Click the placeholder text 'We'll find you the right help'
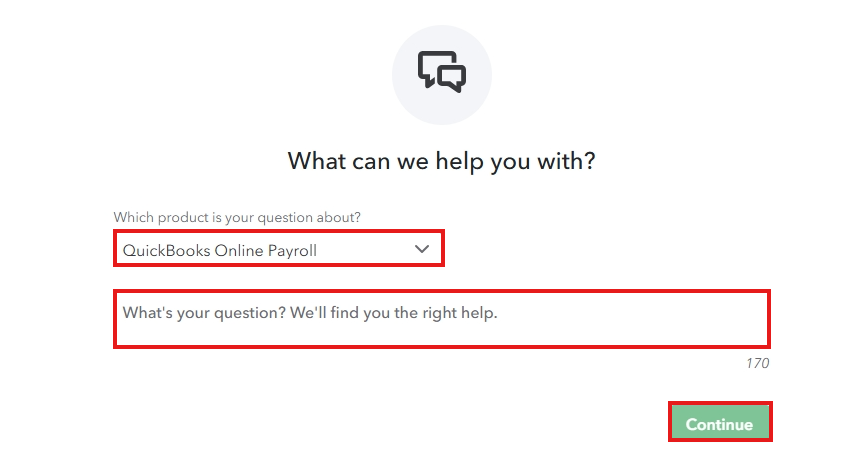This screenshot has height=450, width=861. point(394,312)
